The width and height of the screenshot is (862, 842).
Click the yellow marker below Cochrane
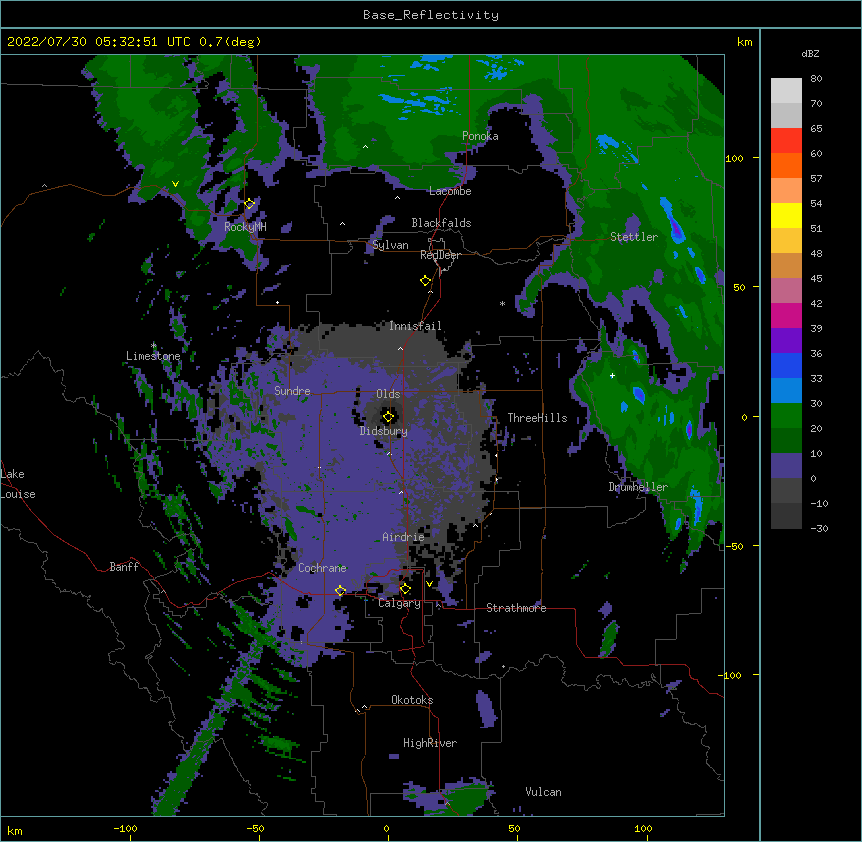coord(340,590)
